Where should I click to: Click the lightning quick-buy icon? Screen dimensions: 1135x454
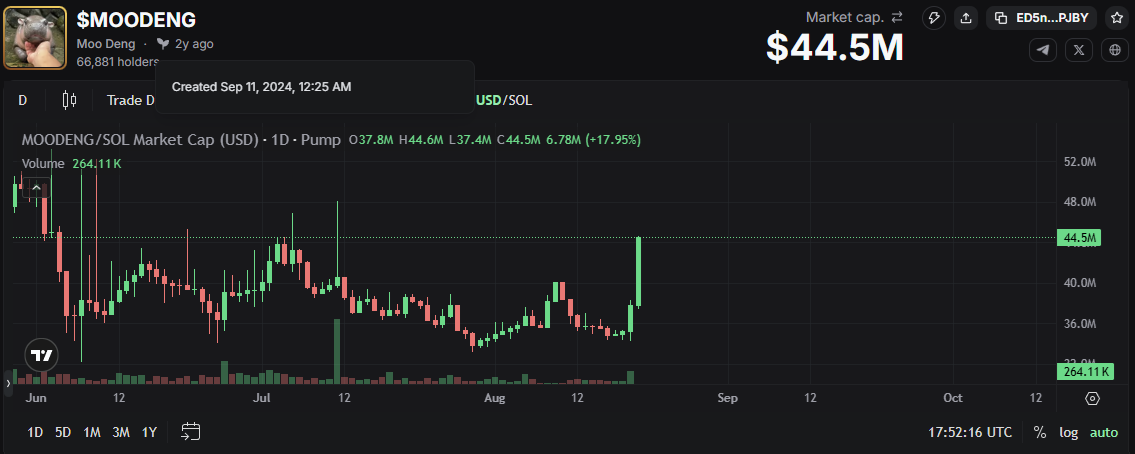coord(934,18)
